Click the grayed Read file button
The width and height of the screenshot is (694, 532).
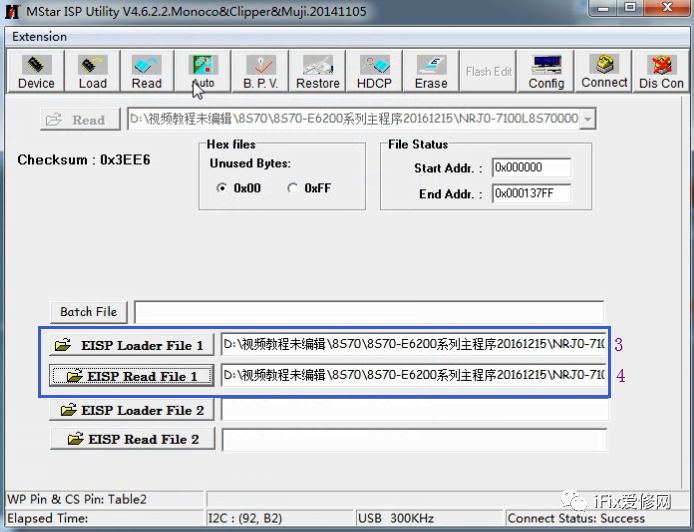80,120
